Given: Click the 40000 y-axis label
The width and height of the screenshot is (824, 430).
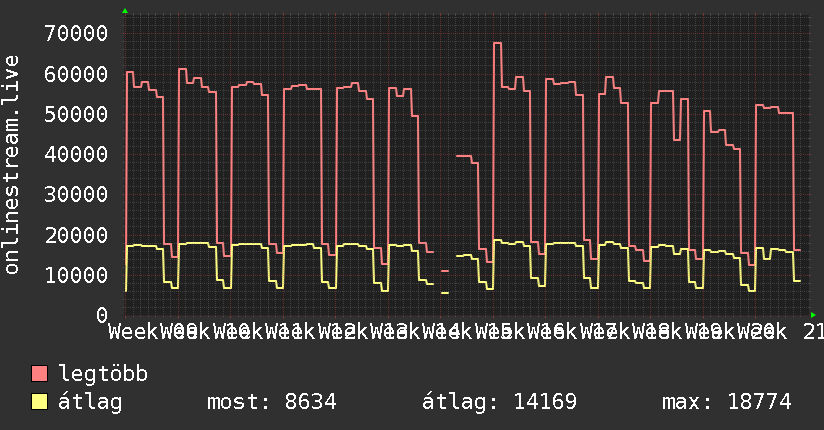Looking at the screenshot, I should 76,154.
